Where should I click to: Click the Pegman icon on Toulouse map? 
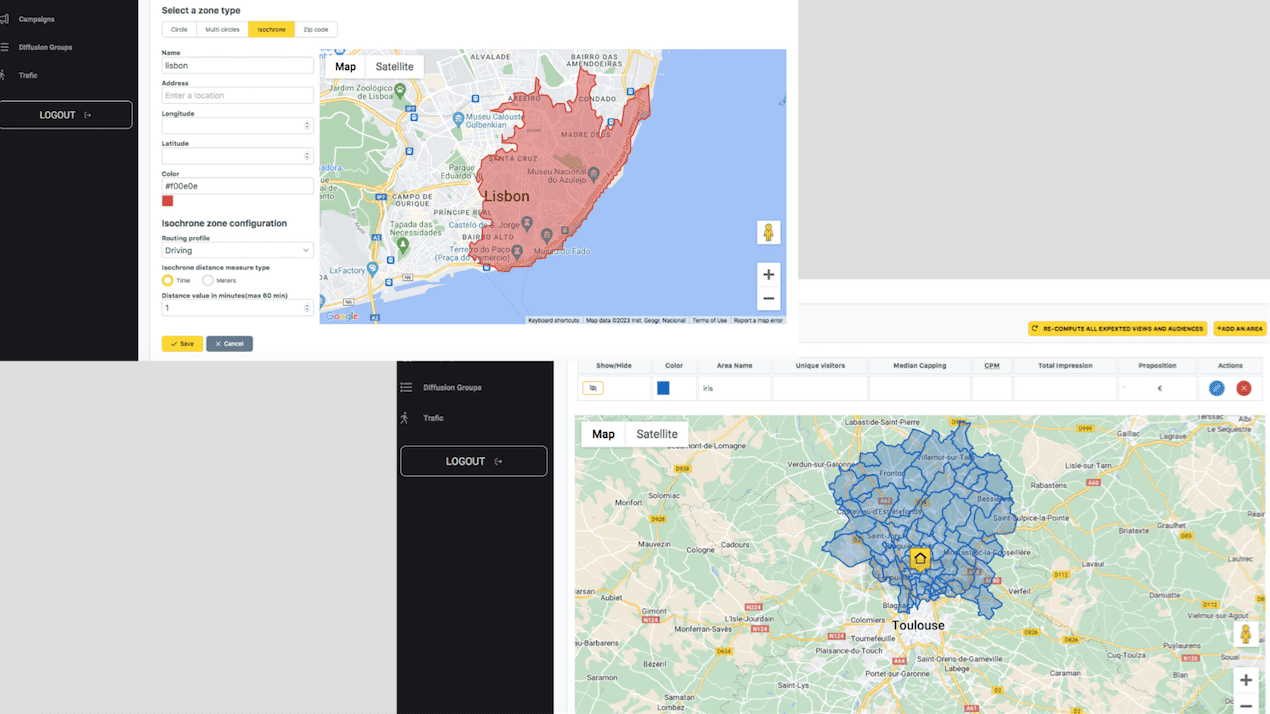pyautogui.click(x=1246, y=634)
